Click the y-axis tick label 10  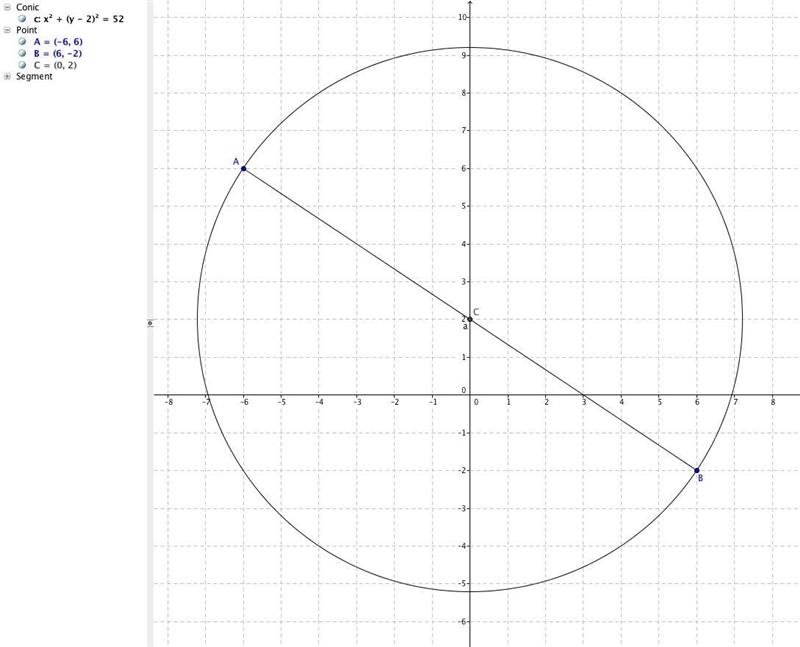point(462,17)
